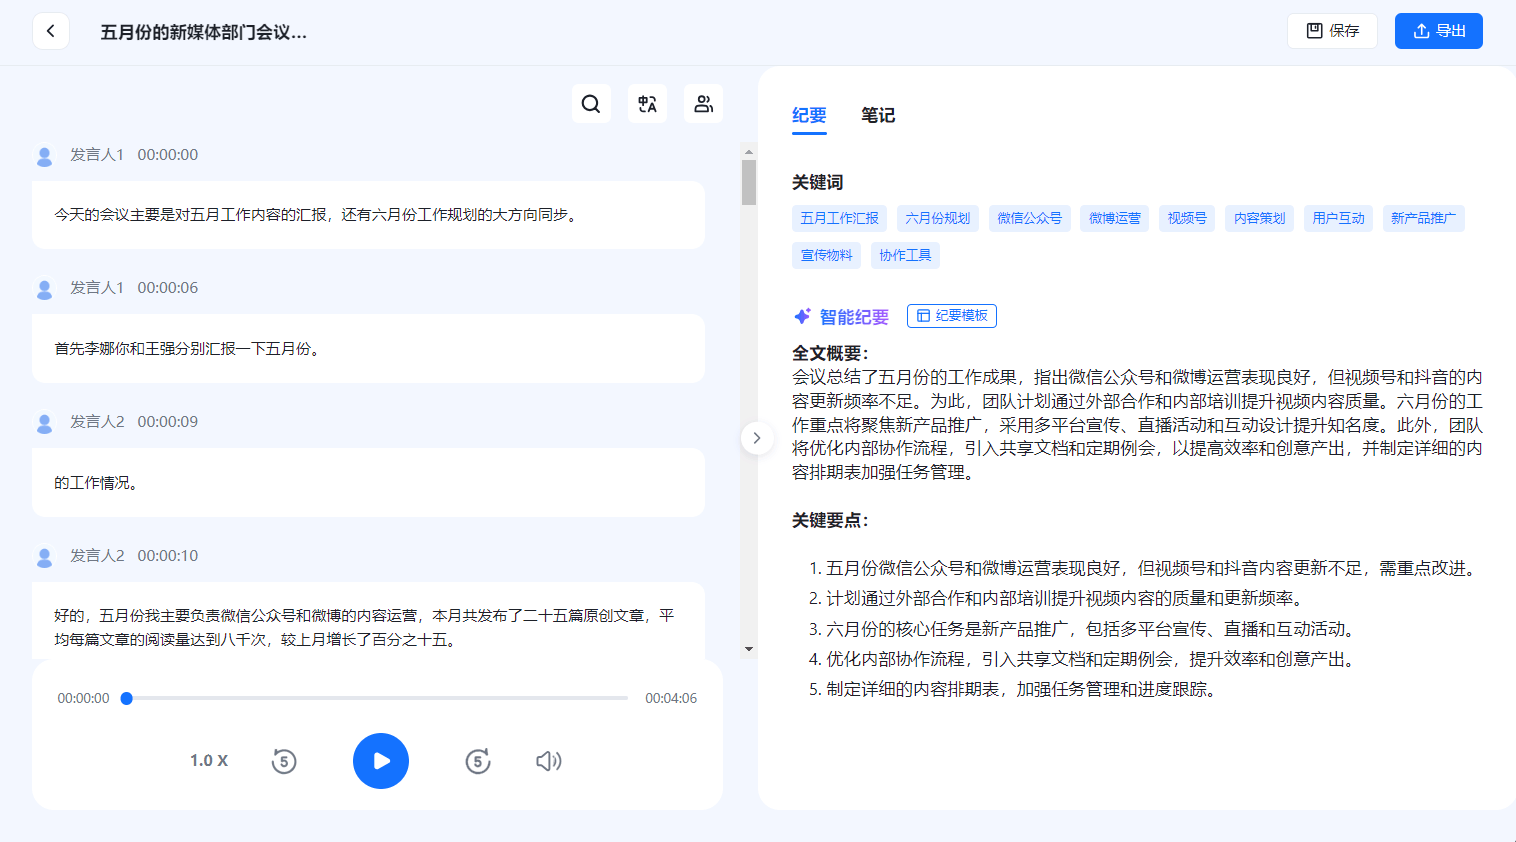Screen dimensions: 1516x842
Task: Click the 保存 button
Action: pyautogui.click(x=1332, y=31)
